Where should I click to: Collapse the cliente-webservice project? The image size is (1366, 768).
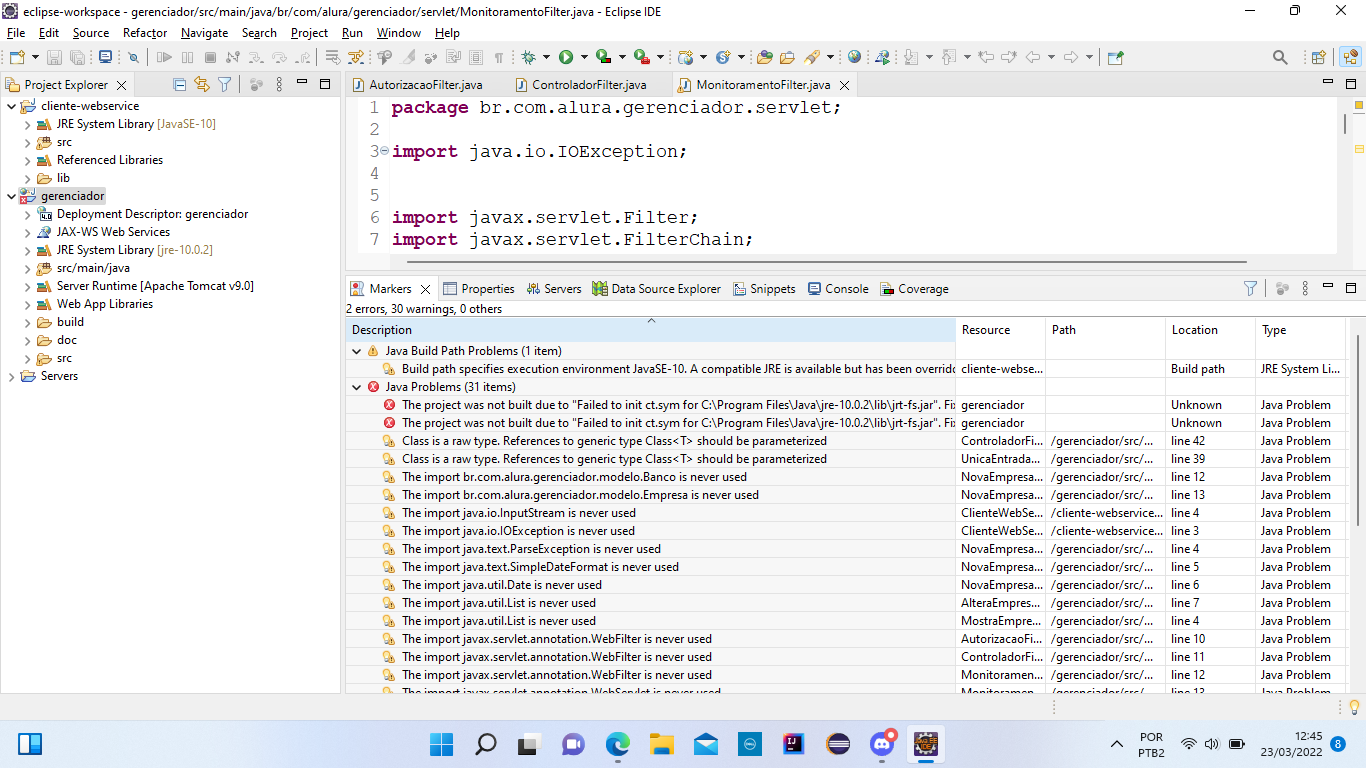click(12, 106)
